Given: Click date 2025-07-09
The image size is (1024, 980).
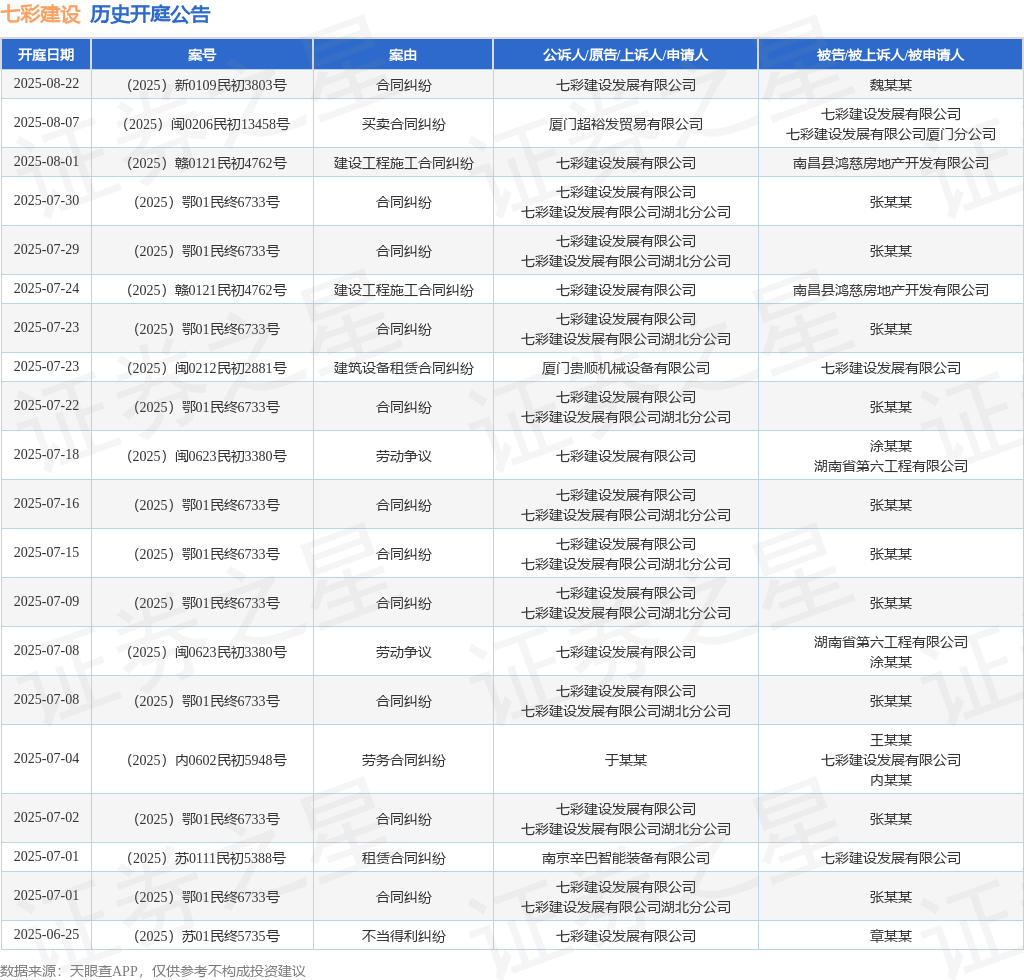Looking at the screenshot, I should click(x=46, y=601).
